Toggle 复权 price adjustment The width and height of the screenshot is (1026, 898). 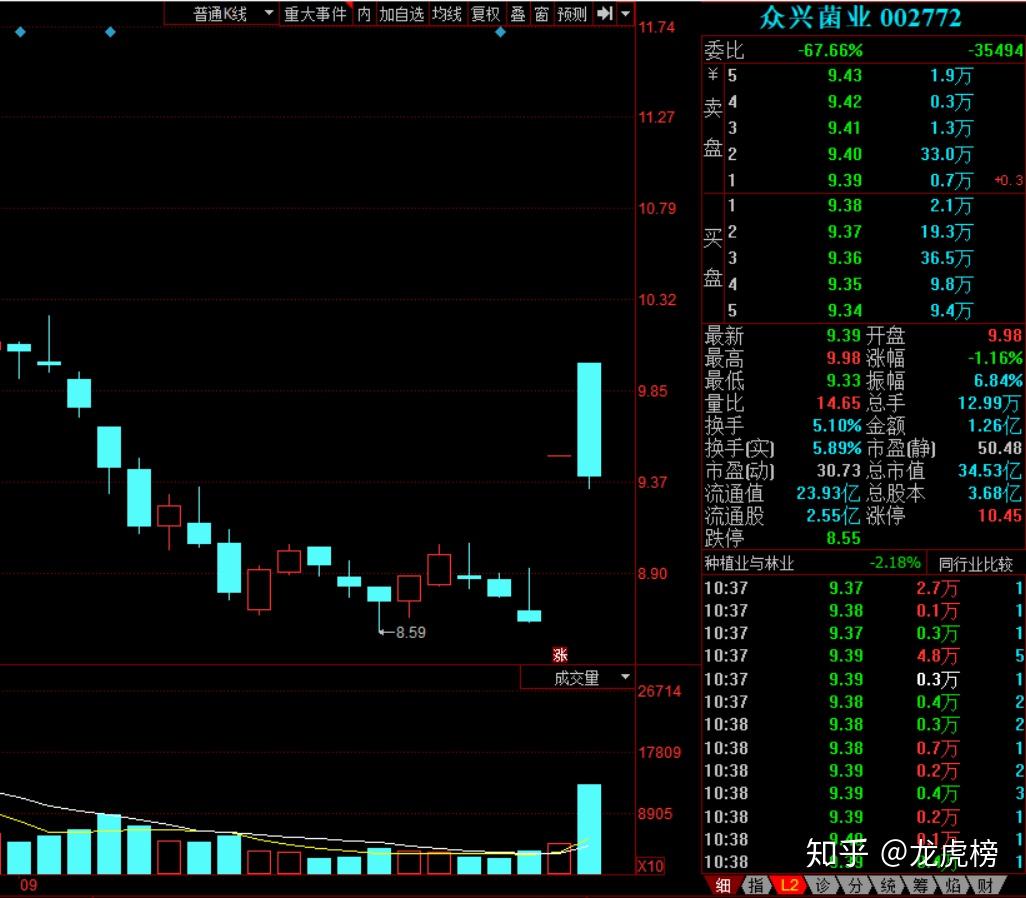pyautogui.click(x=485, y=13)
